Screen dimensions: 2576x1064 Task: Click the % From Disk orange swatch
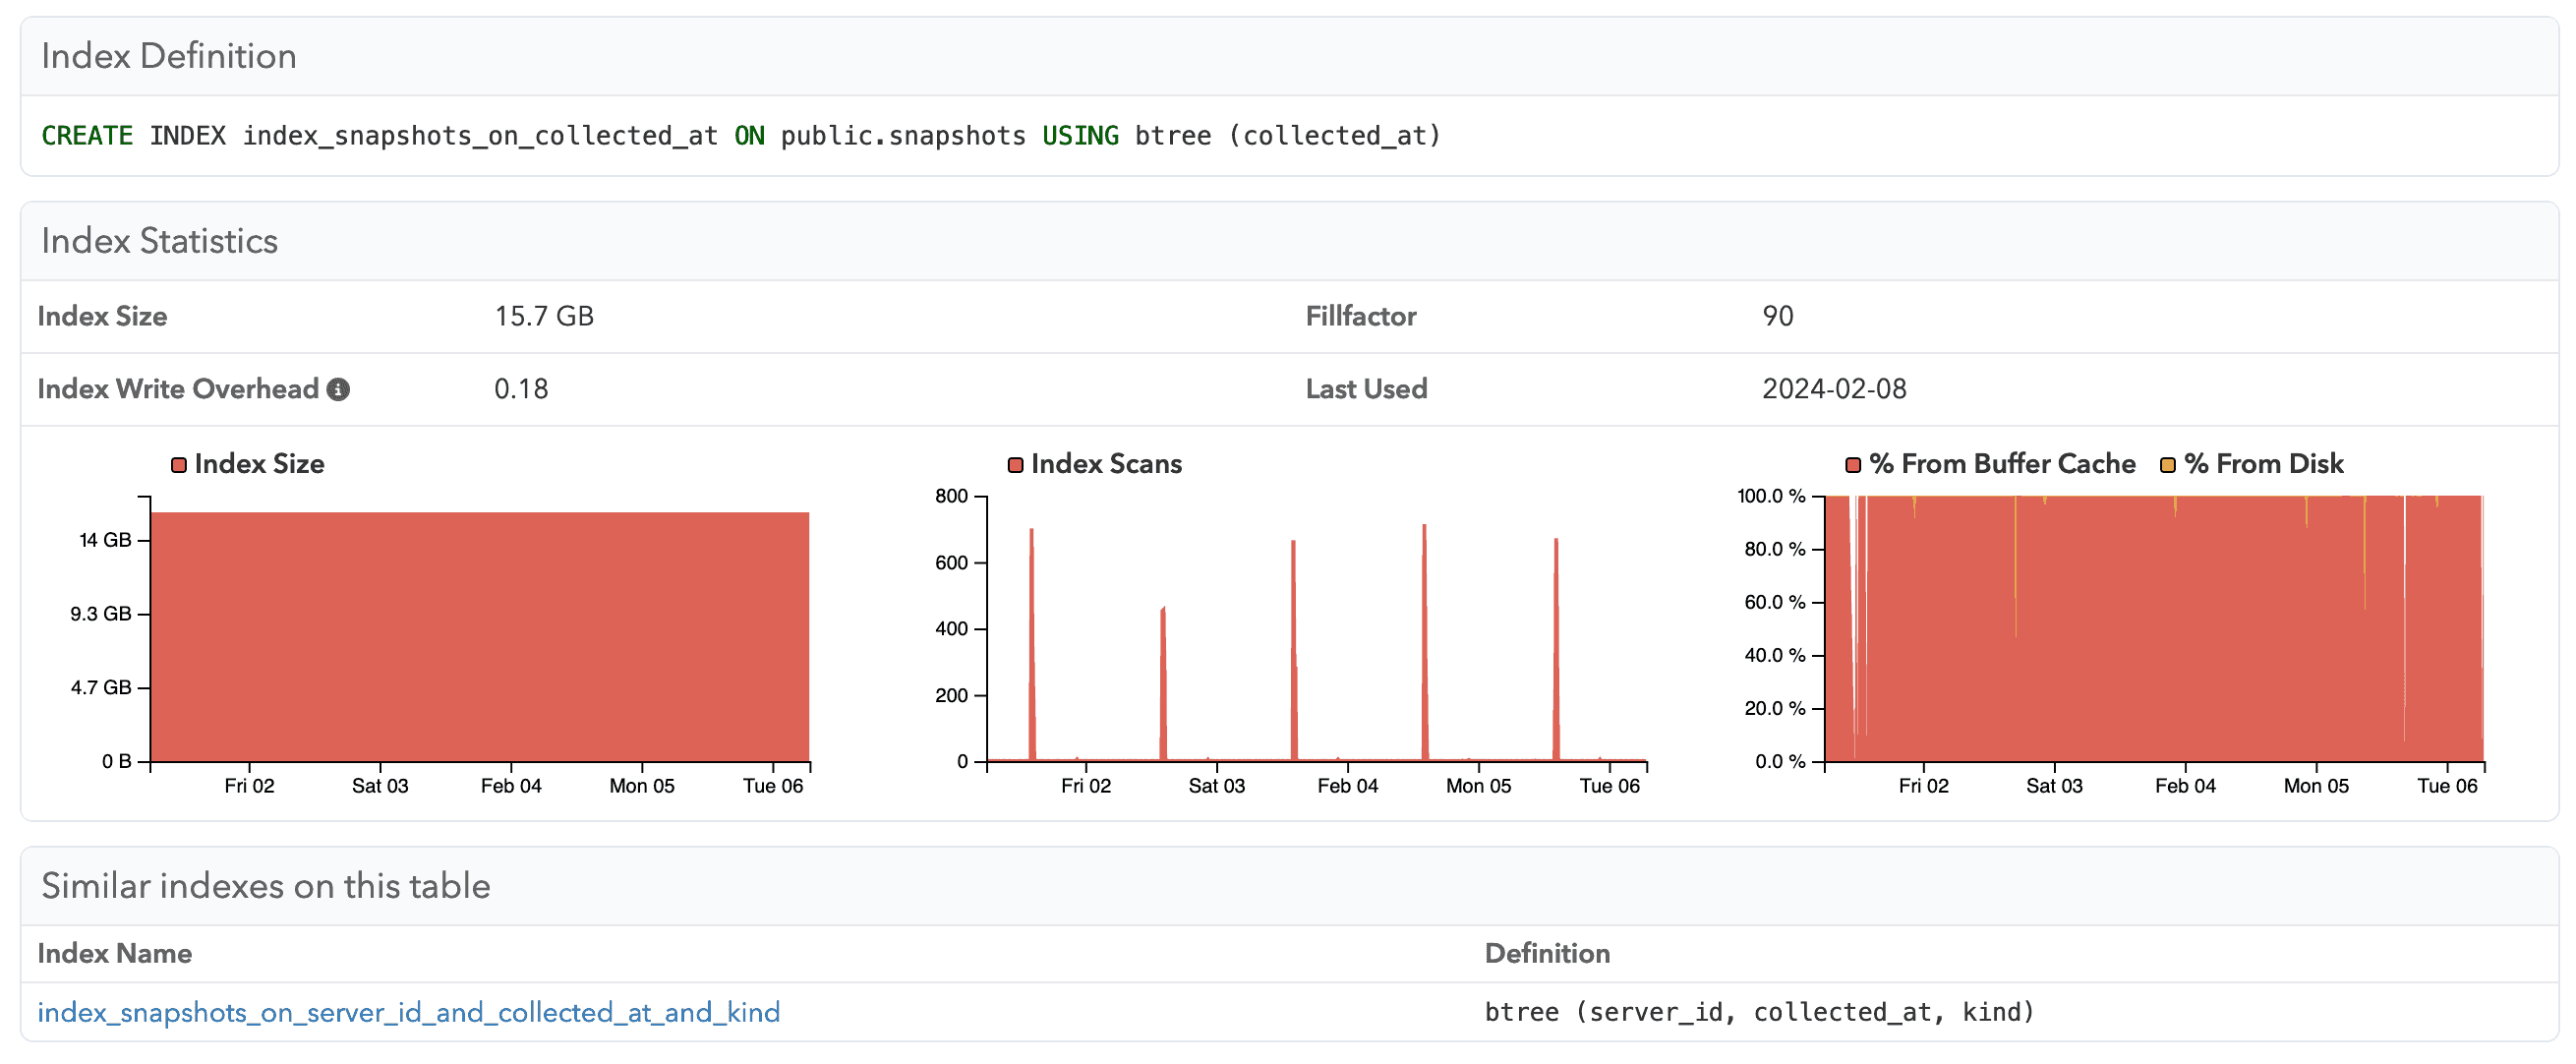tap(2168, 465)
